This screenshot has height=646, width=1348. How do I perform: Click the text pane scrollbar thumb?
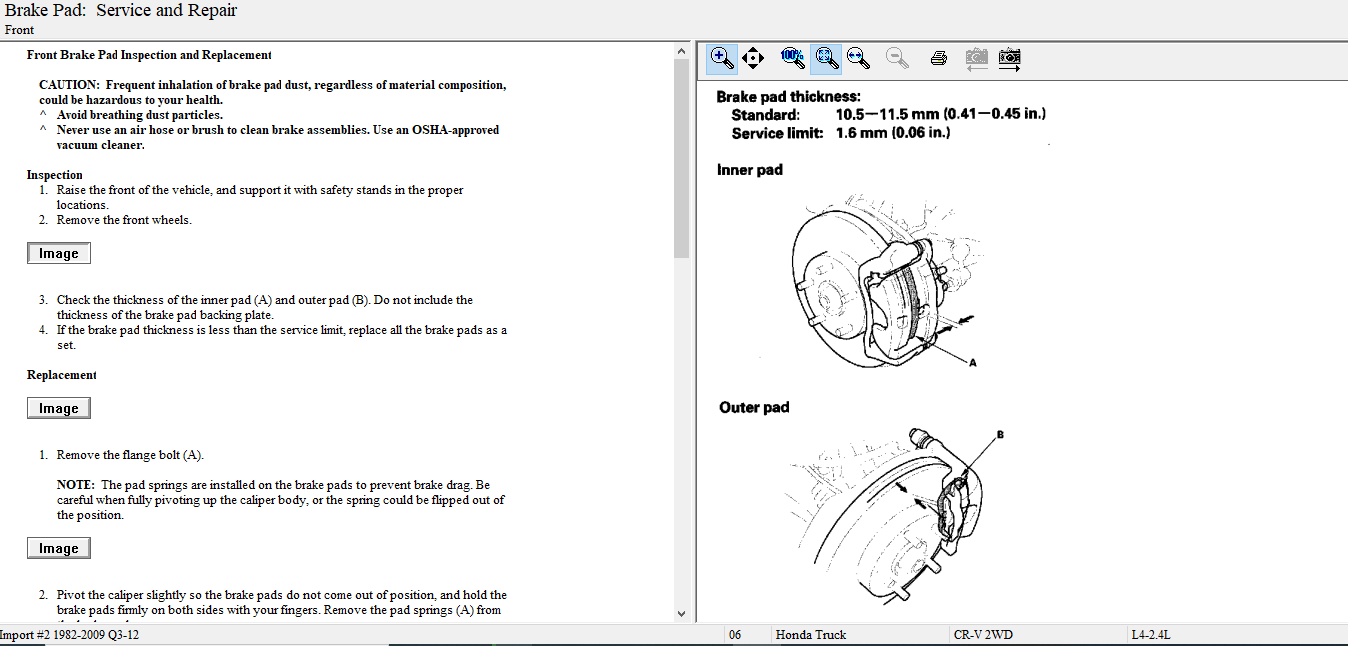[x=682, y=150]
